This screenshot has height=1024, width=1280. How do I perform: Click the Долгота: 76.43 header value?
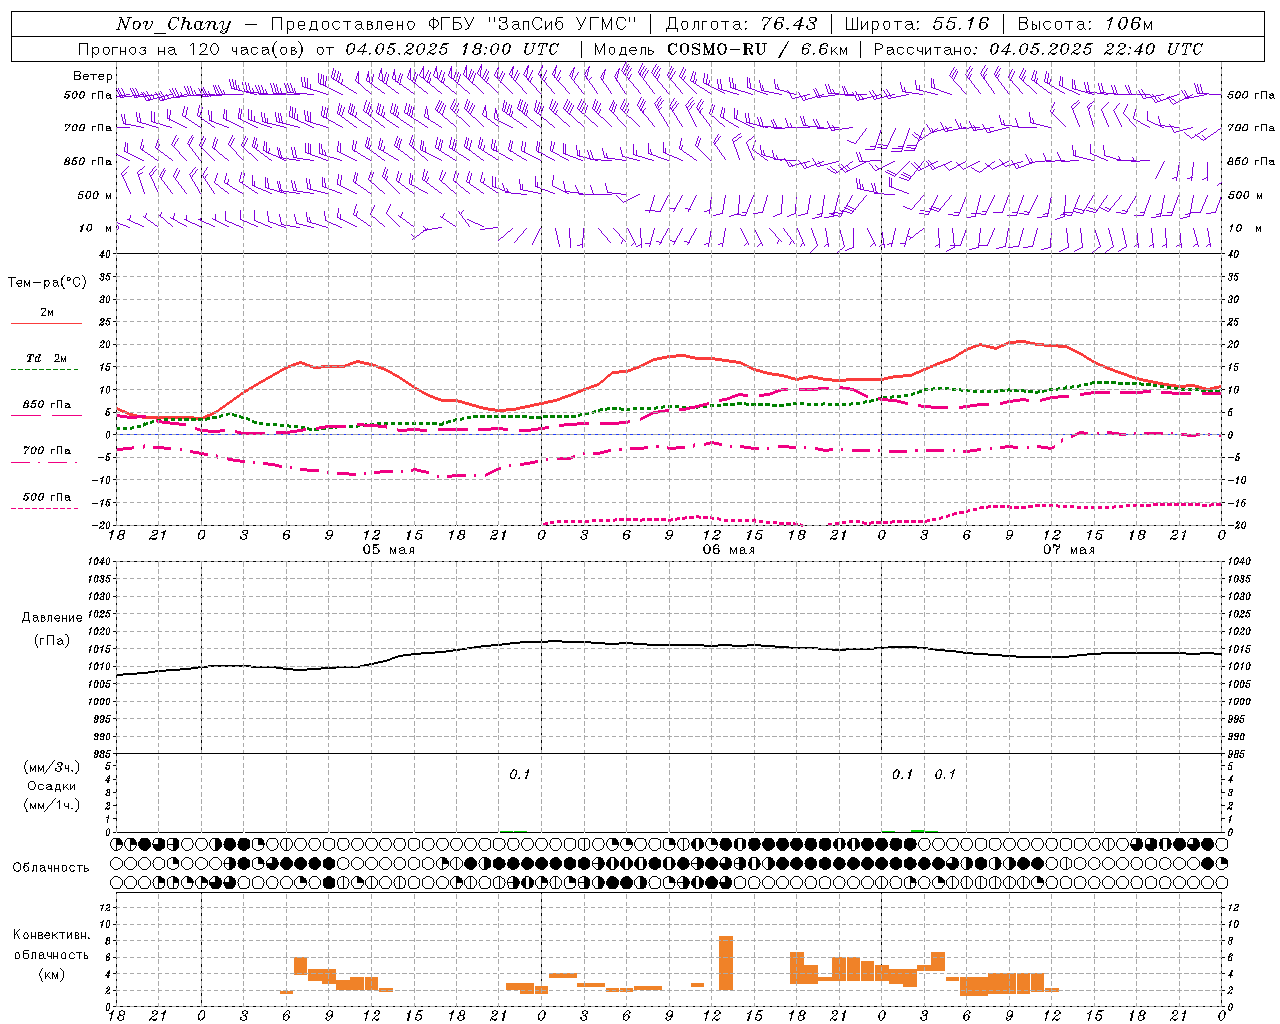[741, 24]
